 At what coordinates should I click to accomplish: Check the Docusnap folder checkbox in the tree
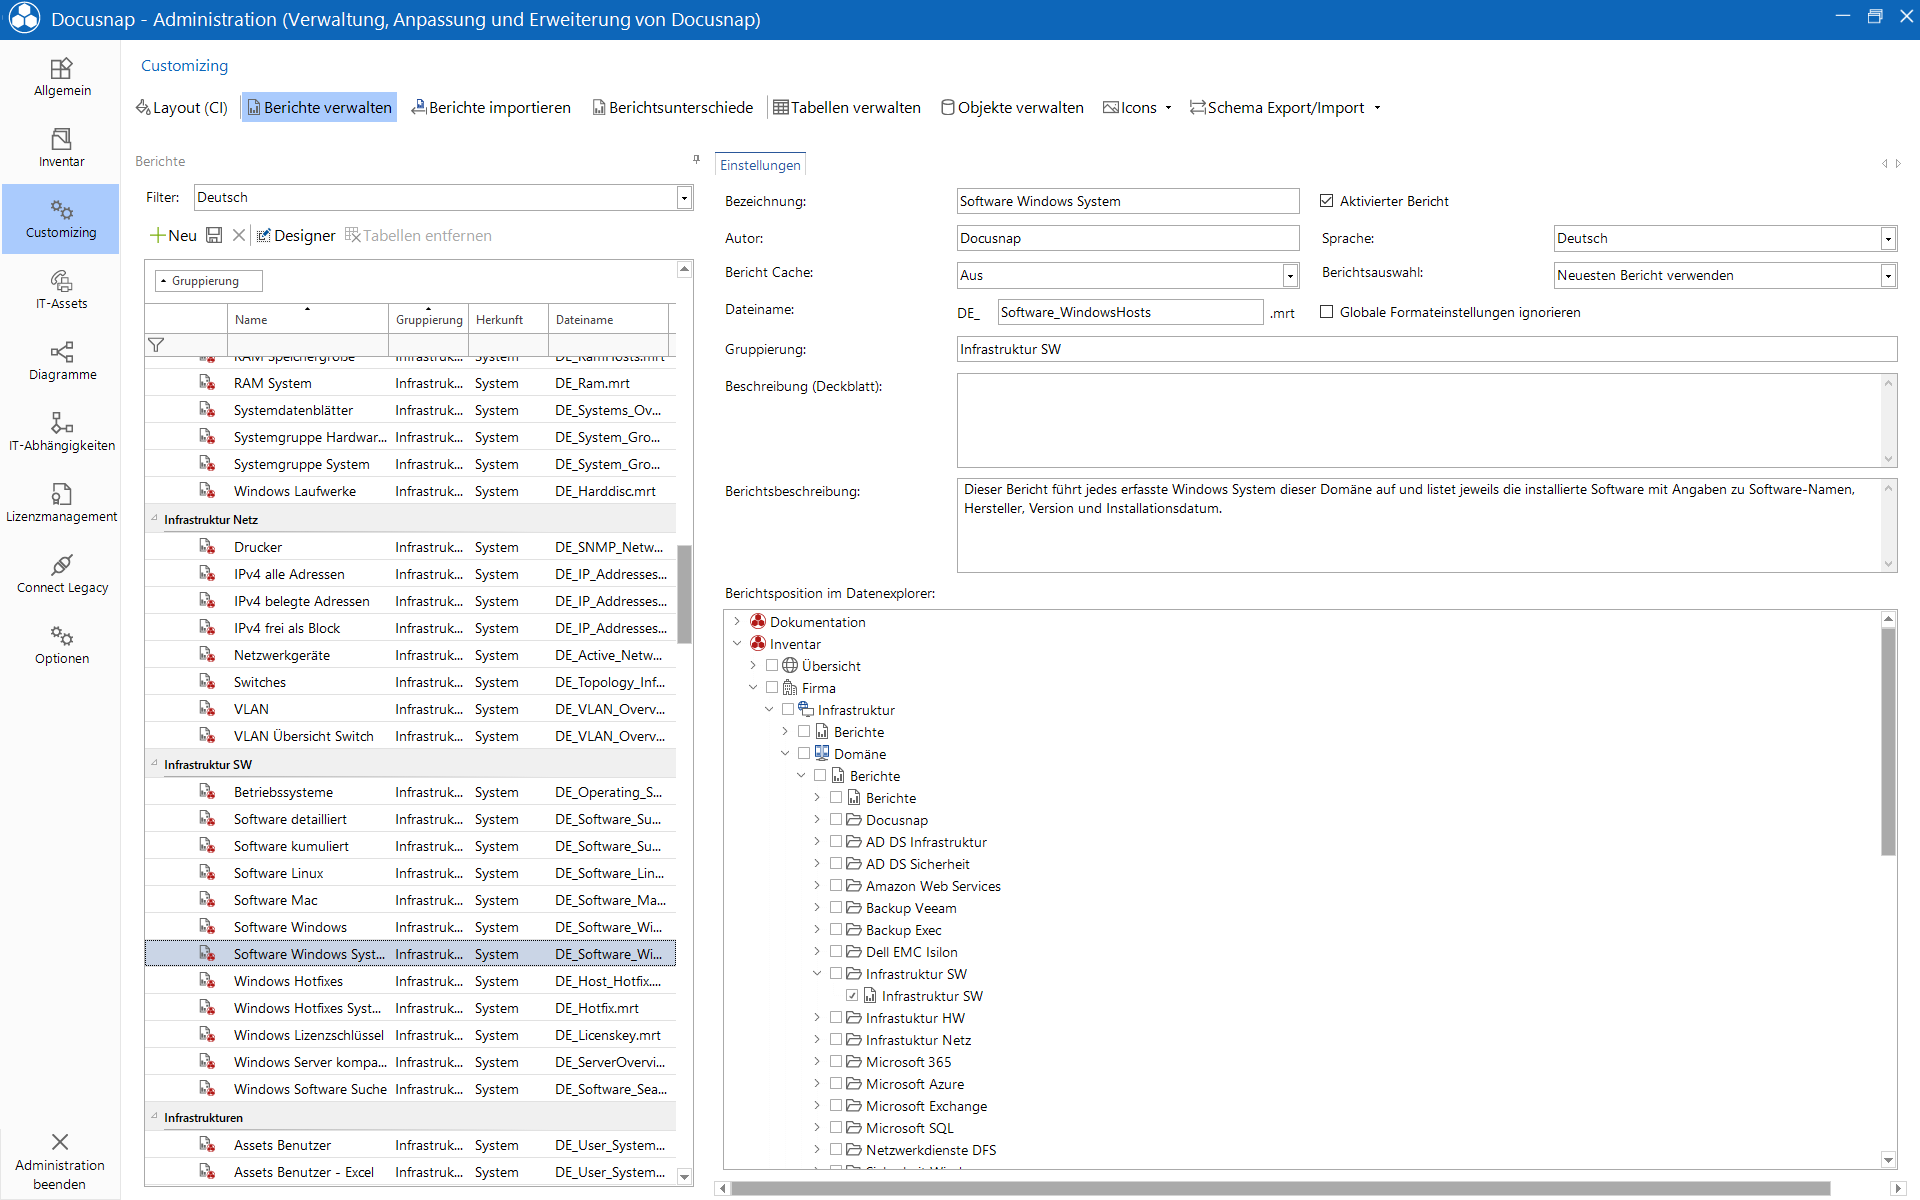836,819
